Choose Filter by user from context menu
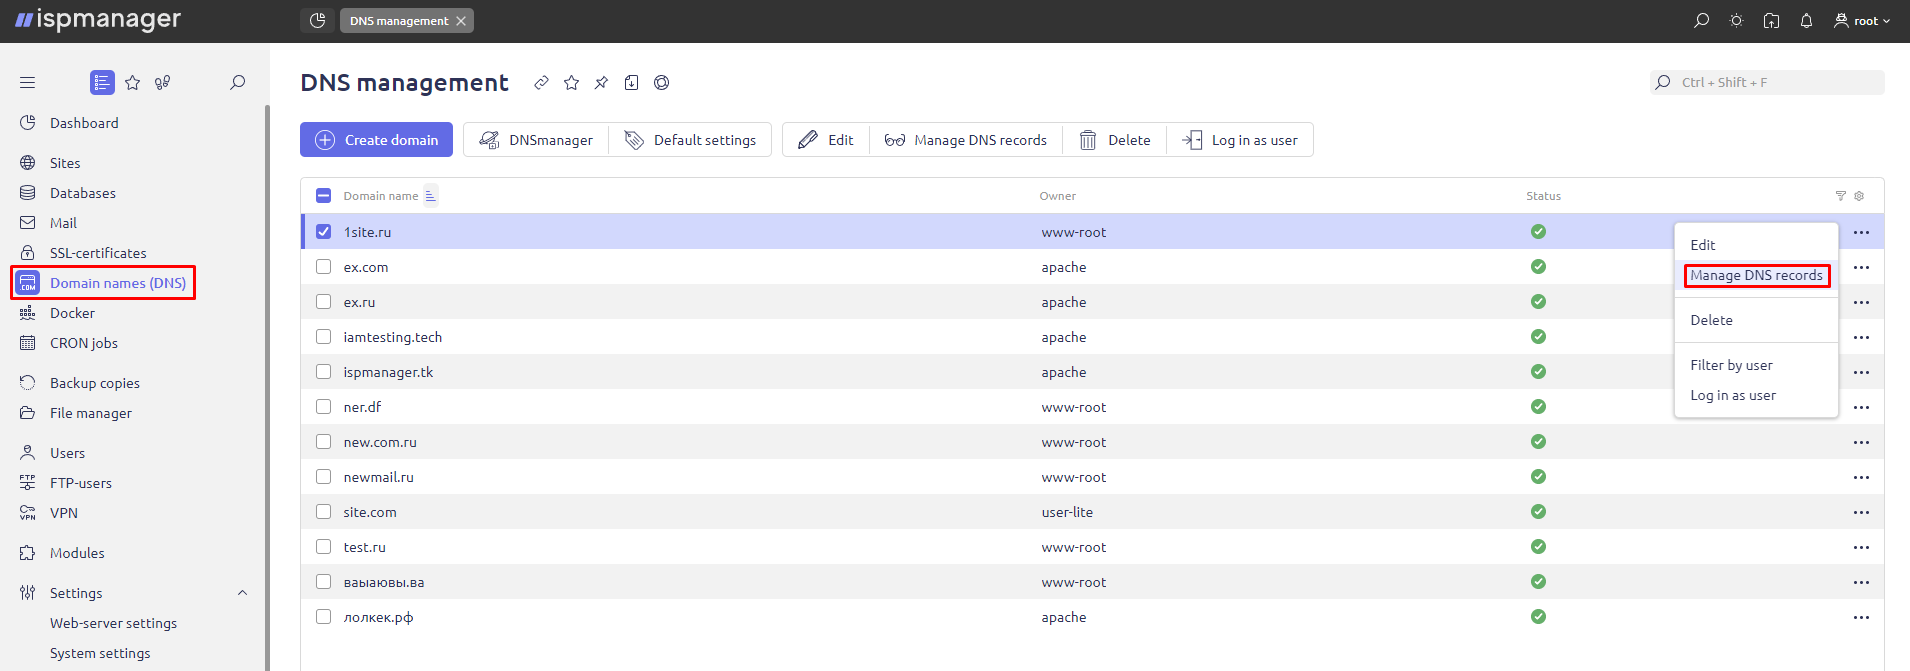 (1731, 365)
